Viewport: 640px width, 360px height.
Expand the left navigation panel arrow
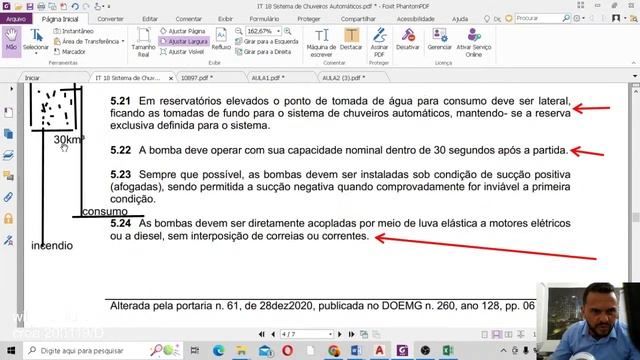(11, 89)
